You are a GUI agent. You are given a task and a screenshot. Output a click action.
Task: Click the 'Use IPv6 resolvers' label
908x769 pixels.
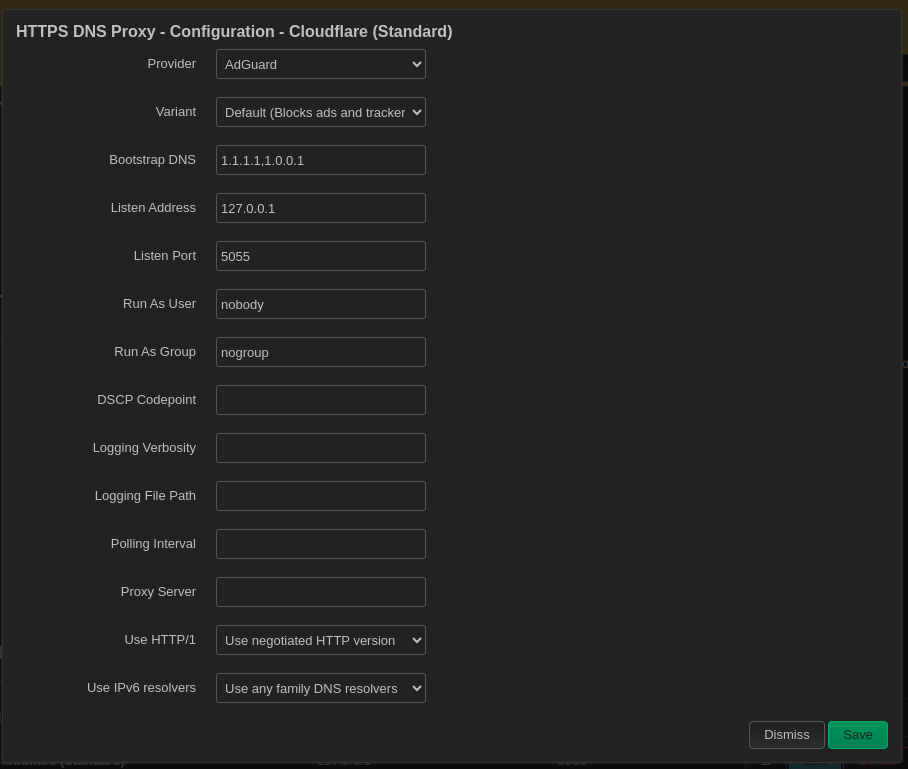click(141, 689)
